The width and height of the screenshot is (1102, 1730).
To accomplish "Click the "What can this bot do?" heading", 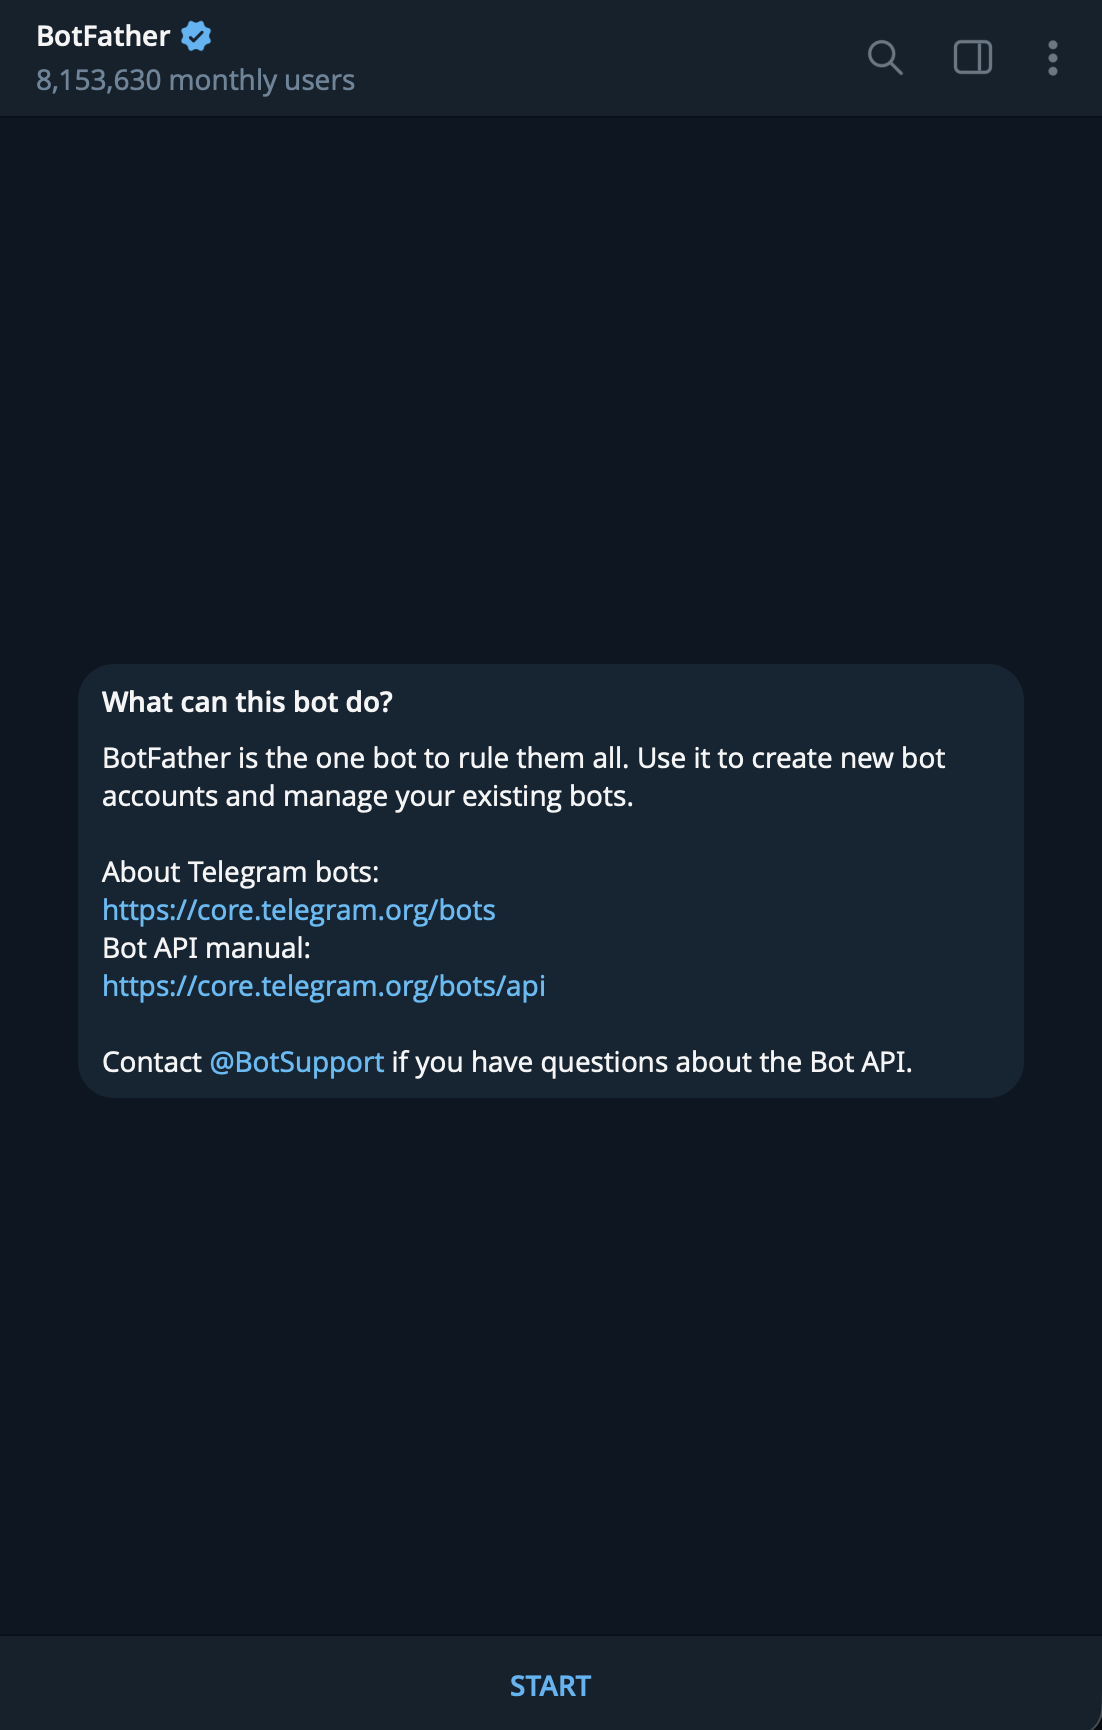I will pos(247,702).
